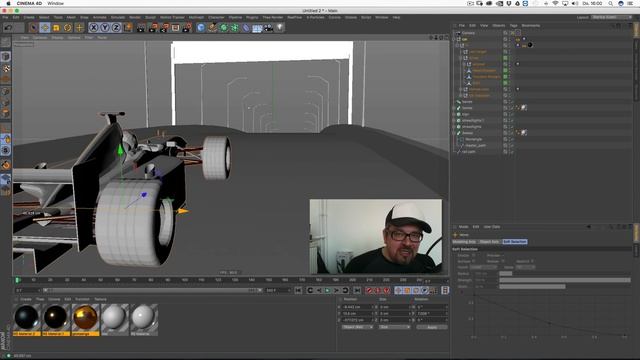The height and width of the screenshot is (360, 640).
Task: Click the deformer object icon
Action: point(246,27)
